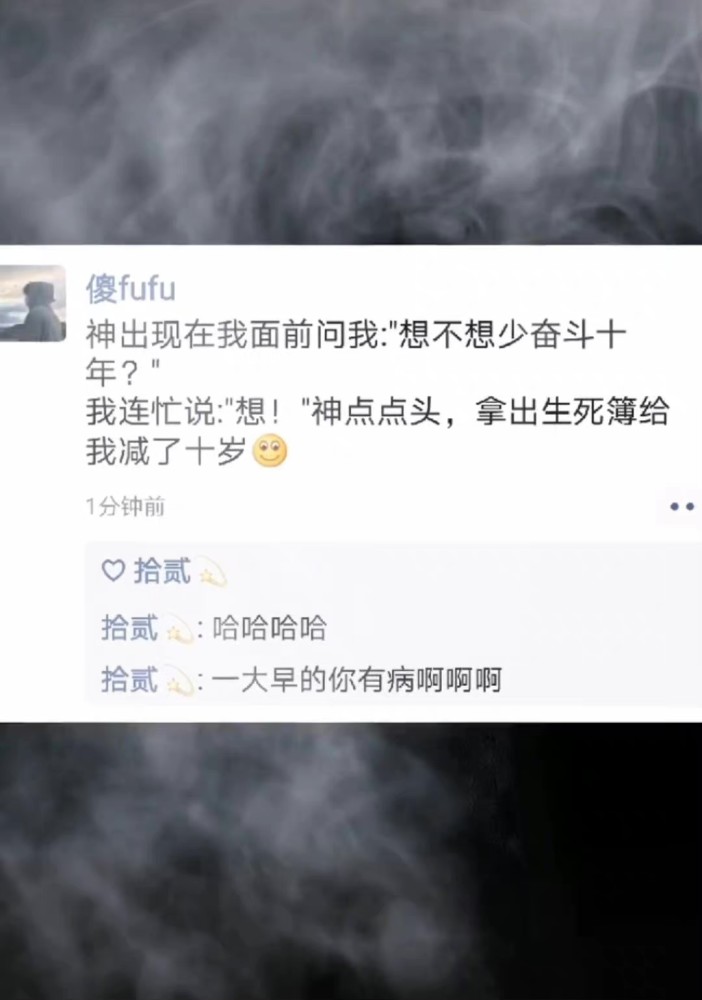Reply to the comment 一大早的你有病啊啊啊
Image resolution: width=702 pixels, height=1000 pixels.
tap(356, 680)
